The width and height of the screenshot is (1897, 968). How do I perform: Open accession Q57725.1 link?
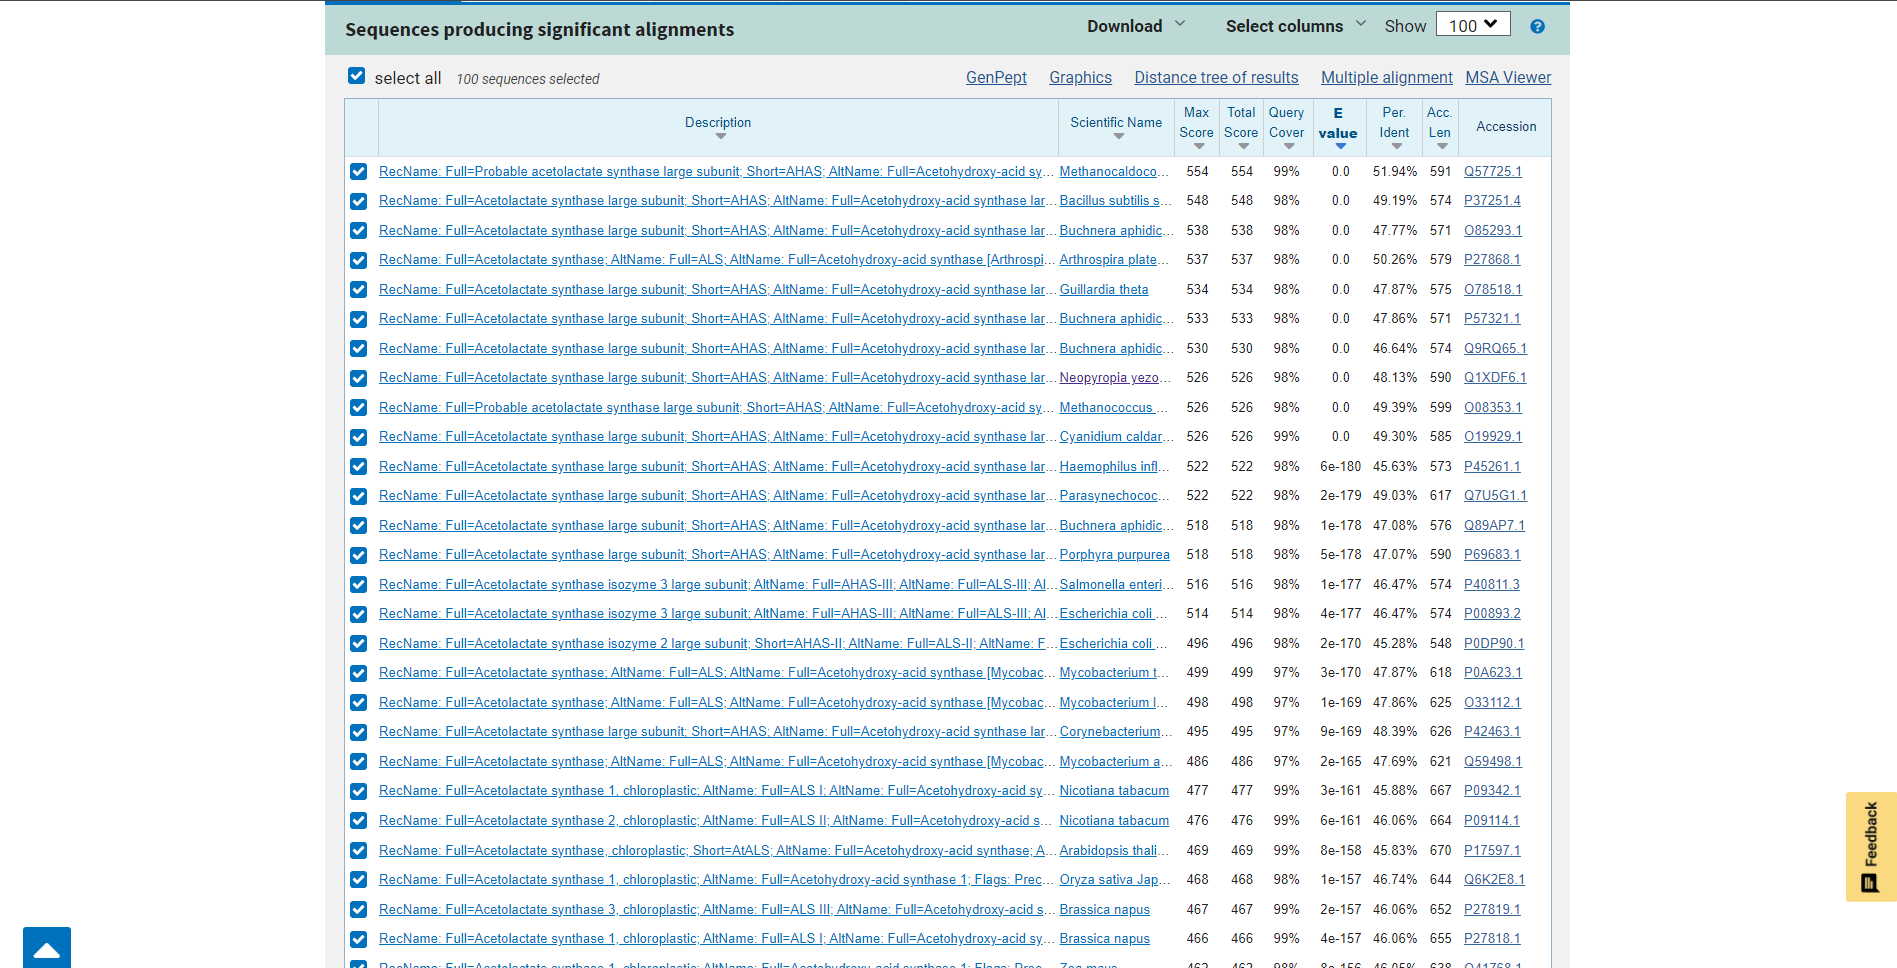pyautogui.click(x=1493, y=172)
